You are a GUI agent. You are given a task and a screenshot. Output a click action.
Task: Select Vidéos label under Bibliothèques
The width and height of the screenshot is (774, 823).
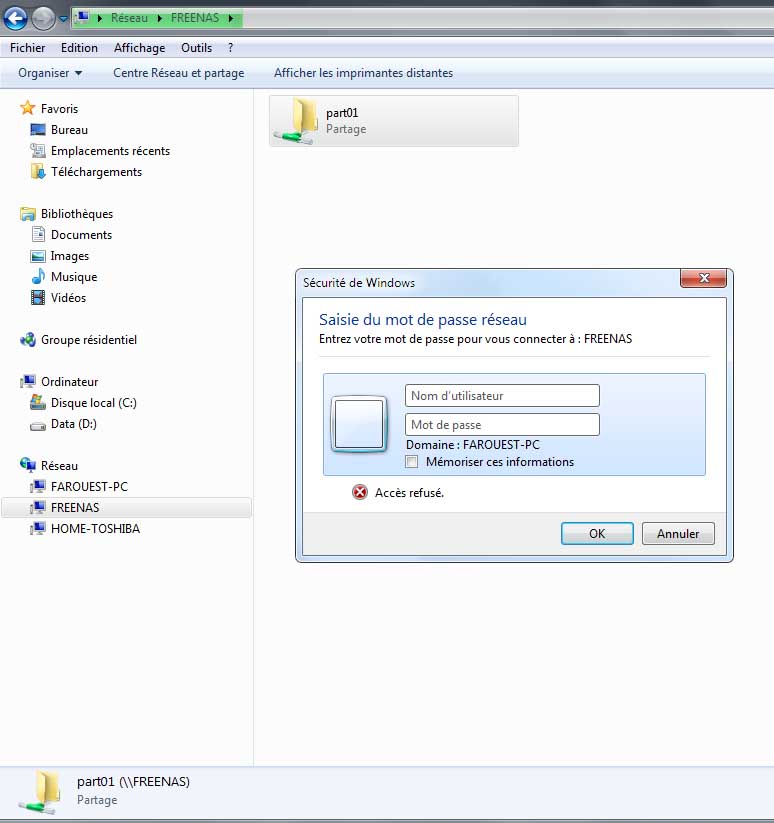pyautogui.click(x=68, y=298)
